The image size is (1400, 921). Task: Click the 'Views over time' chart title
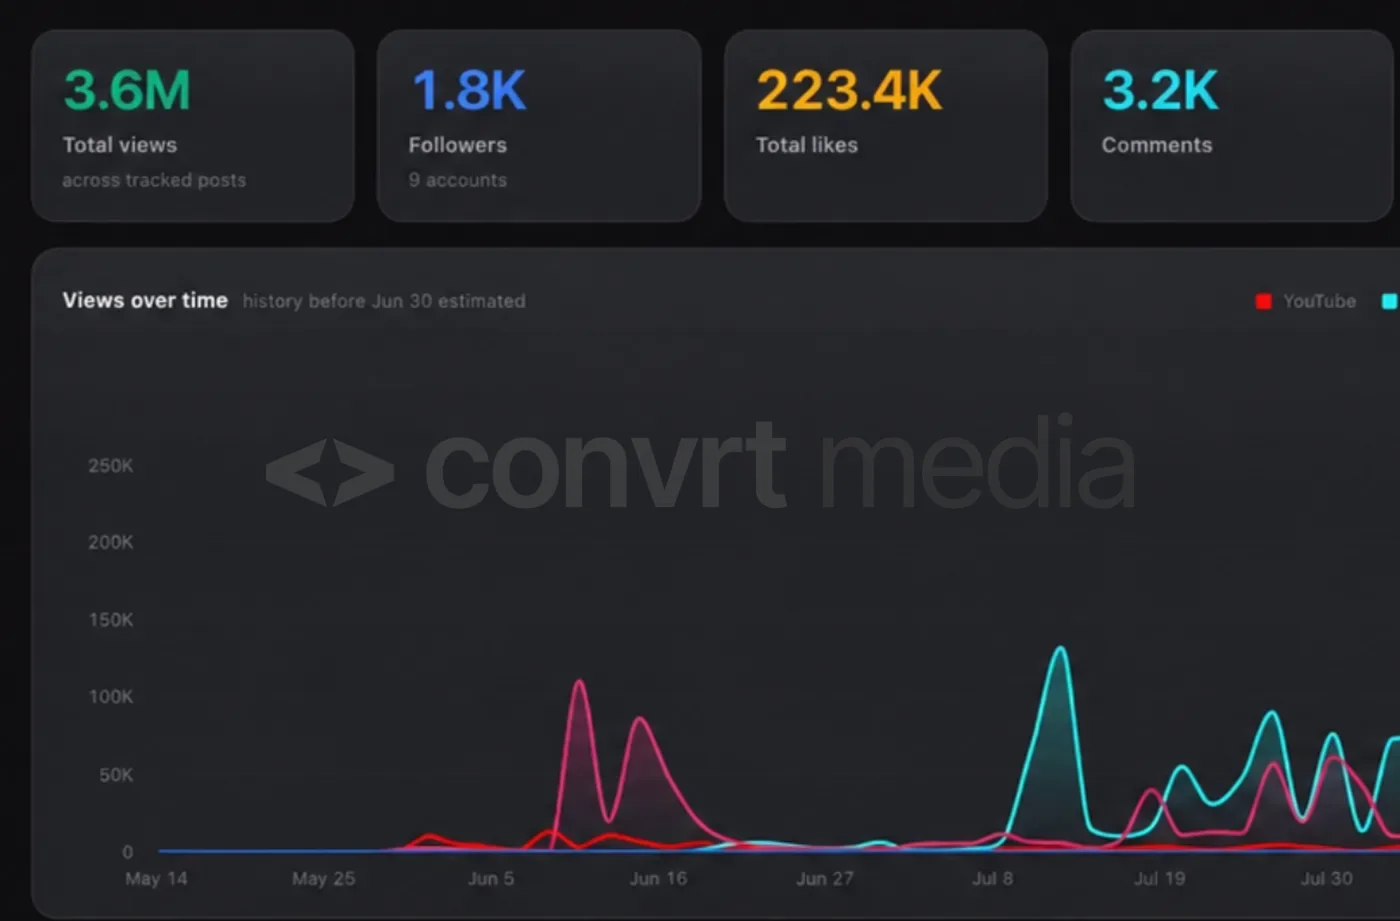145,300
